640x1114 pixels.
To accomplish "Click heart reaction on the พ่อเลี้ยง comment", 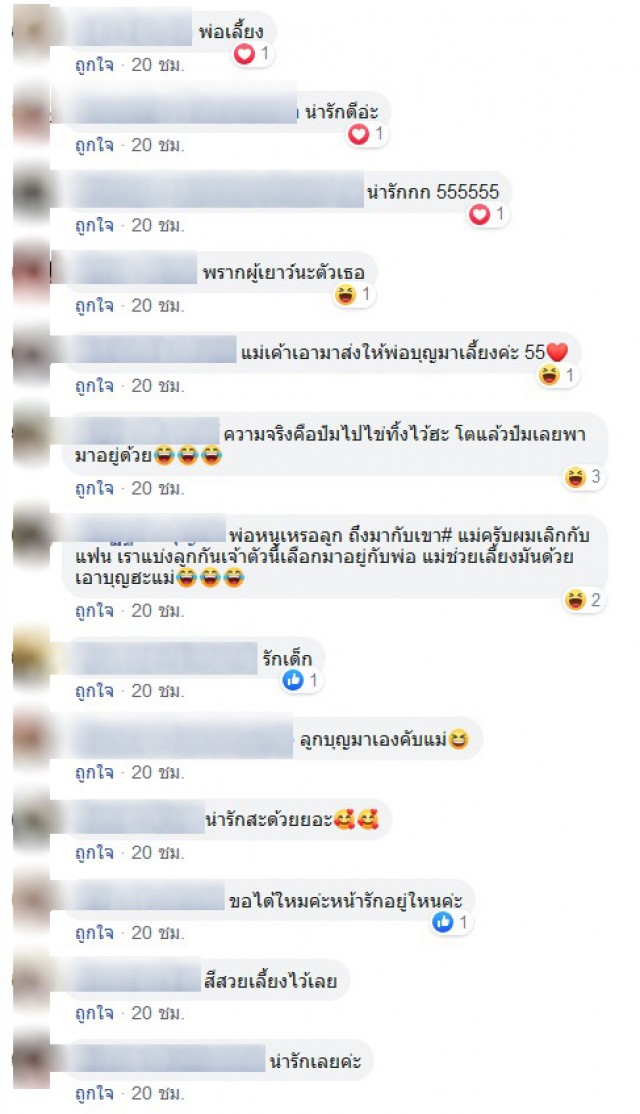I will pos(244,54).
